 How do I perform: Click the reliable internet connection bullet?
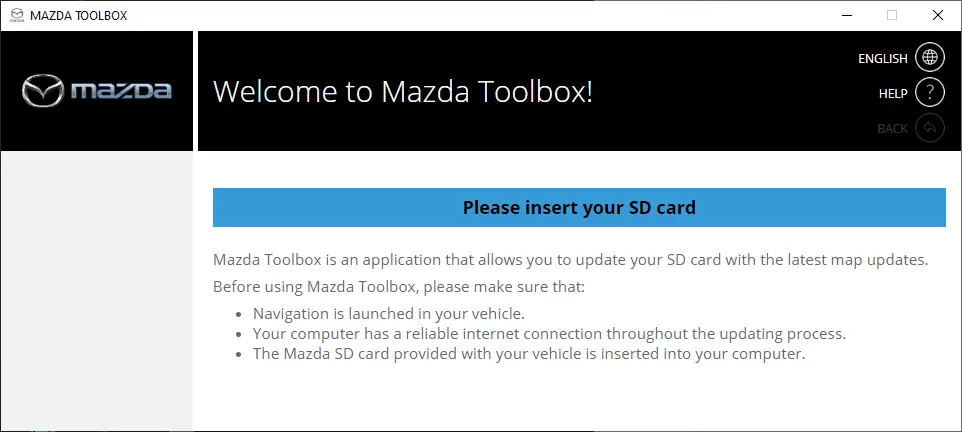(549, 333)
